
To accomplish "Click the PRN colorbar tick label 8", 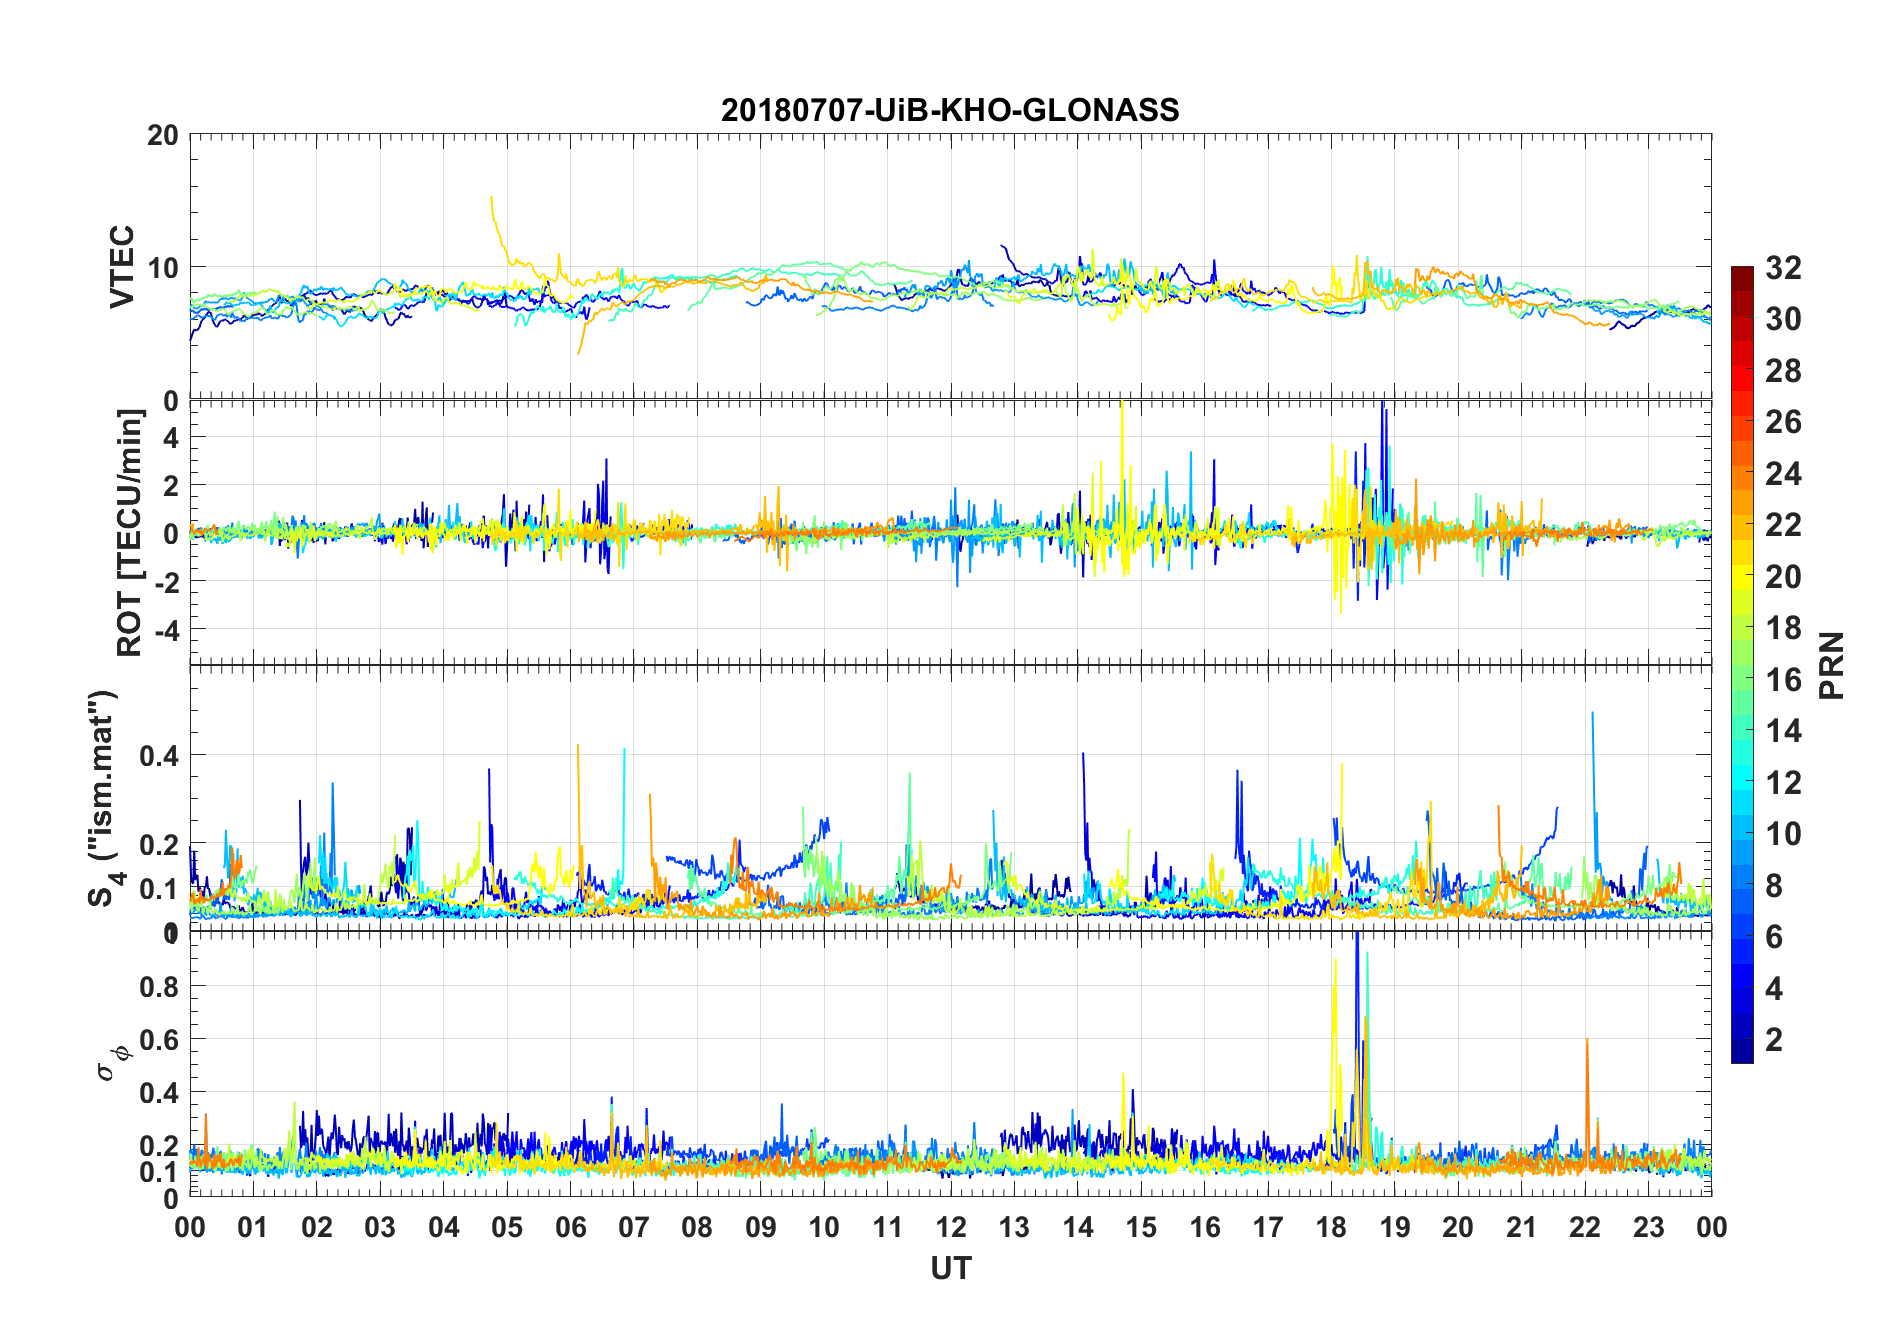I will pyautogui.click(x=1774, y=885).
